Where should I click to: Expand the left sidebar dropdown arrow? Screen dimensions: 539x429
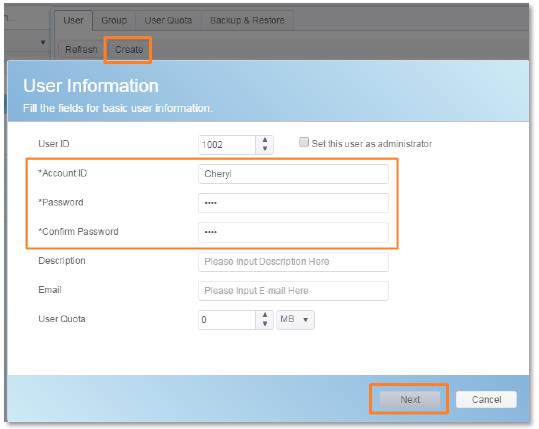pos(43,42)
